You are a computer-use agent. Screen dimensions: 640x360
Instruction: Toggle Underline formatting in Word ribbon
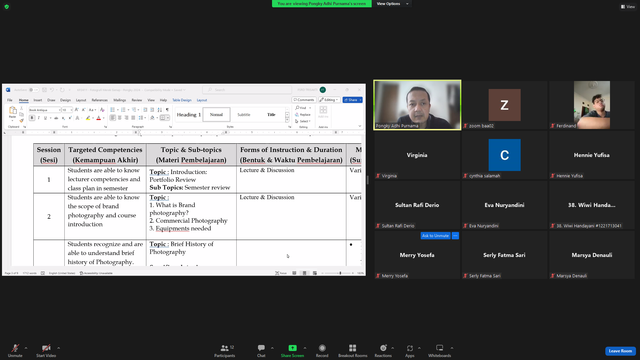tap(45, 118)
